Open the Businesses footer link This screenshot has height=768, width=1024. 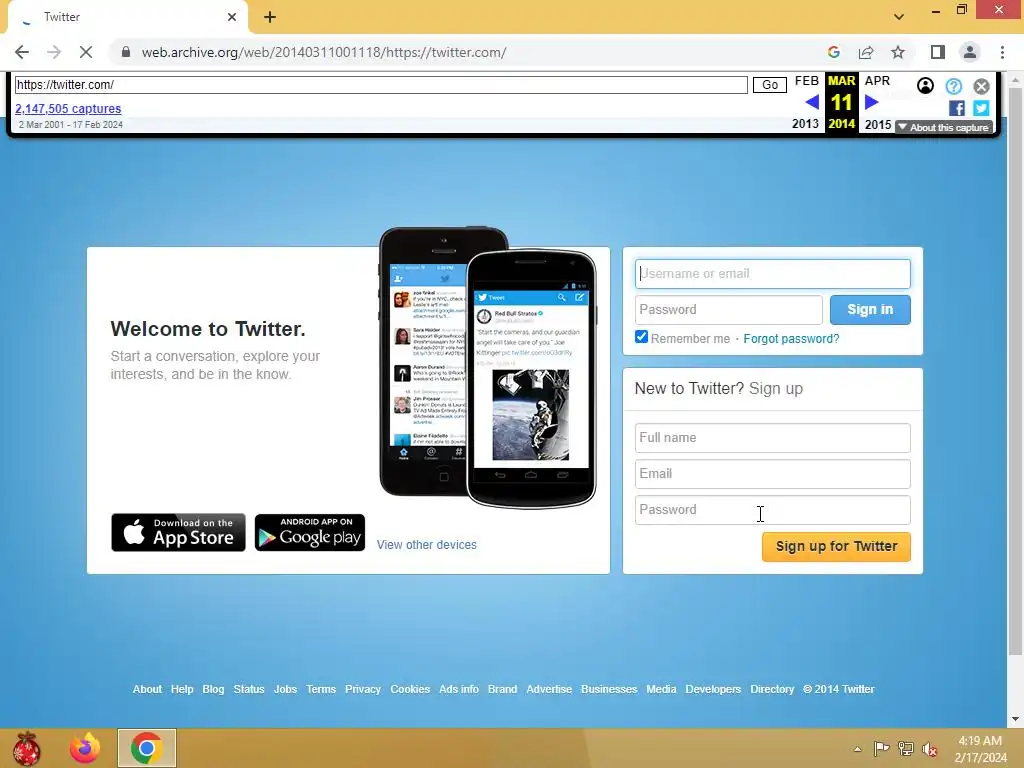tap(609, 689)
